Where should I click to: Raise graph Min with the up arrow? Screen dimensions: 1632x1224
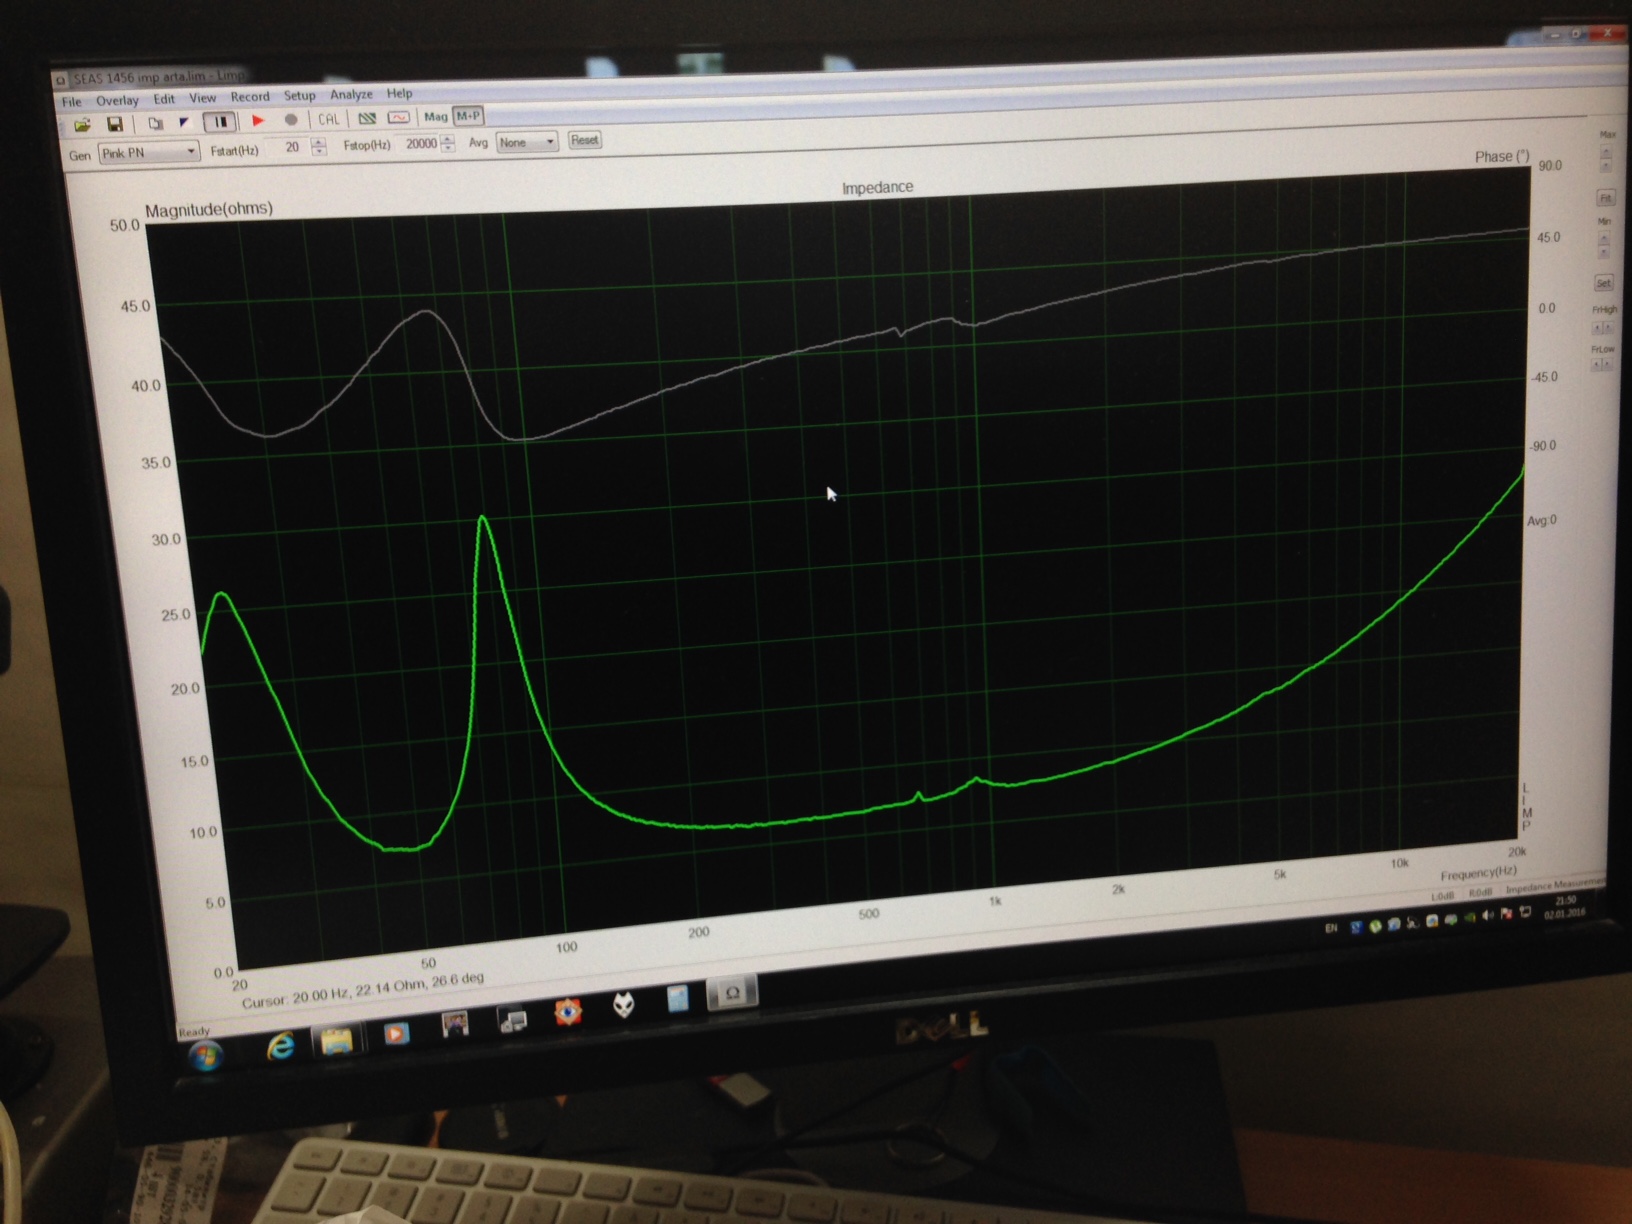tap(1604, 239)
